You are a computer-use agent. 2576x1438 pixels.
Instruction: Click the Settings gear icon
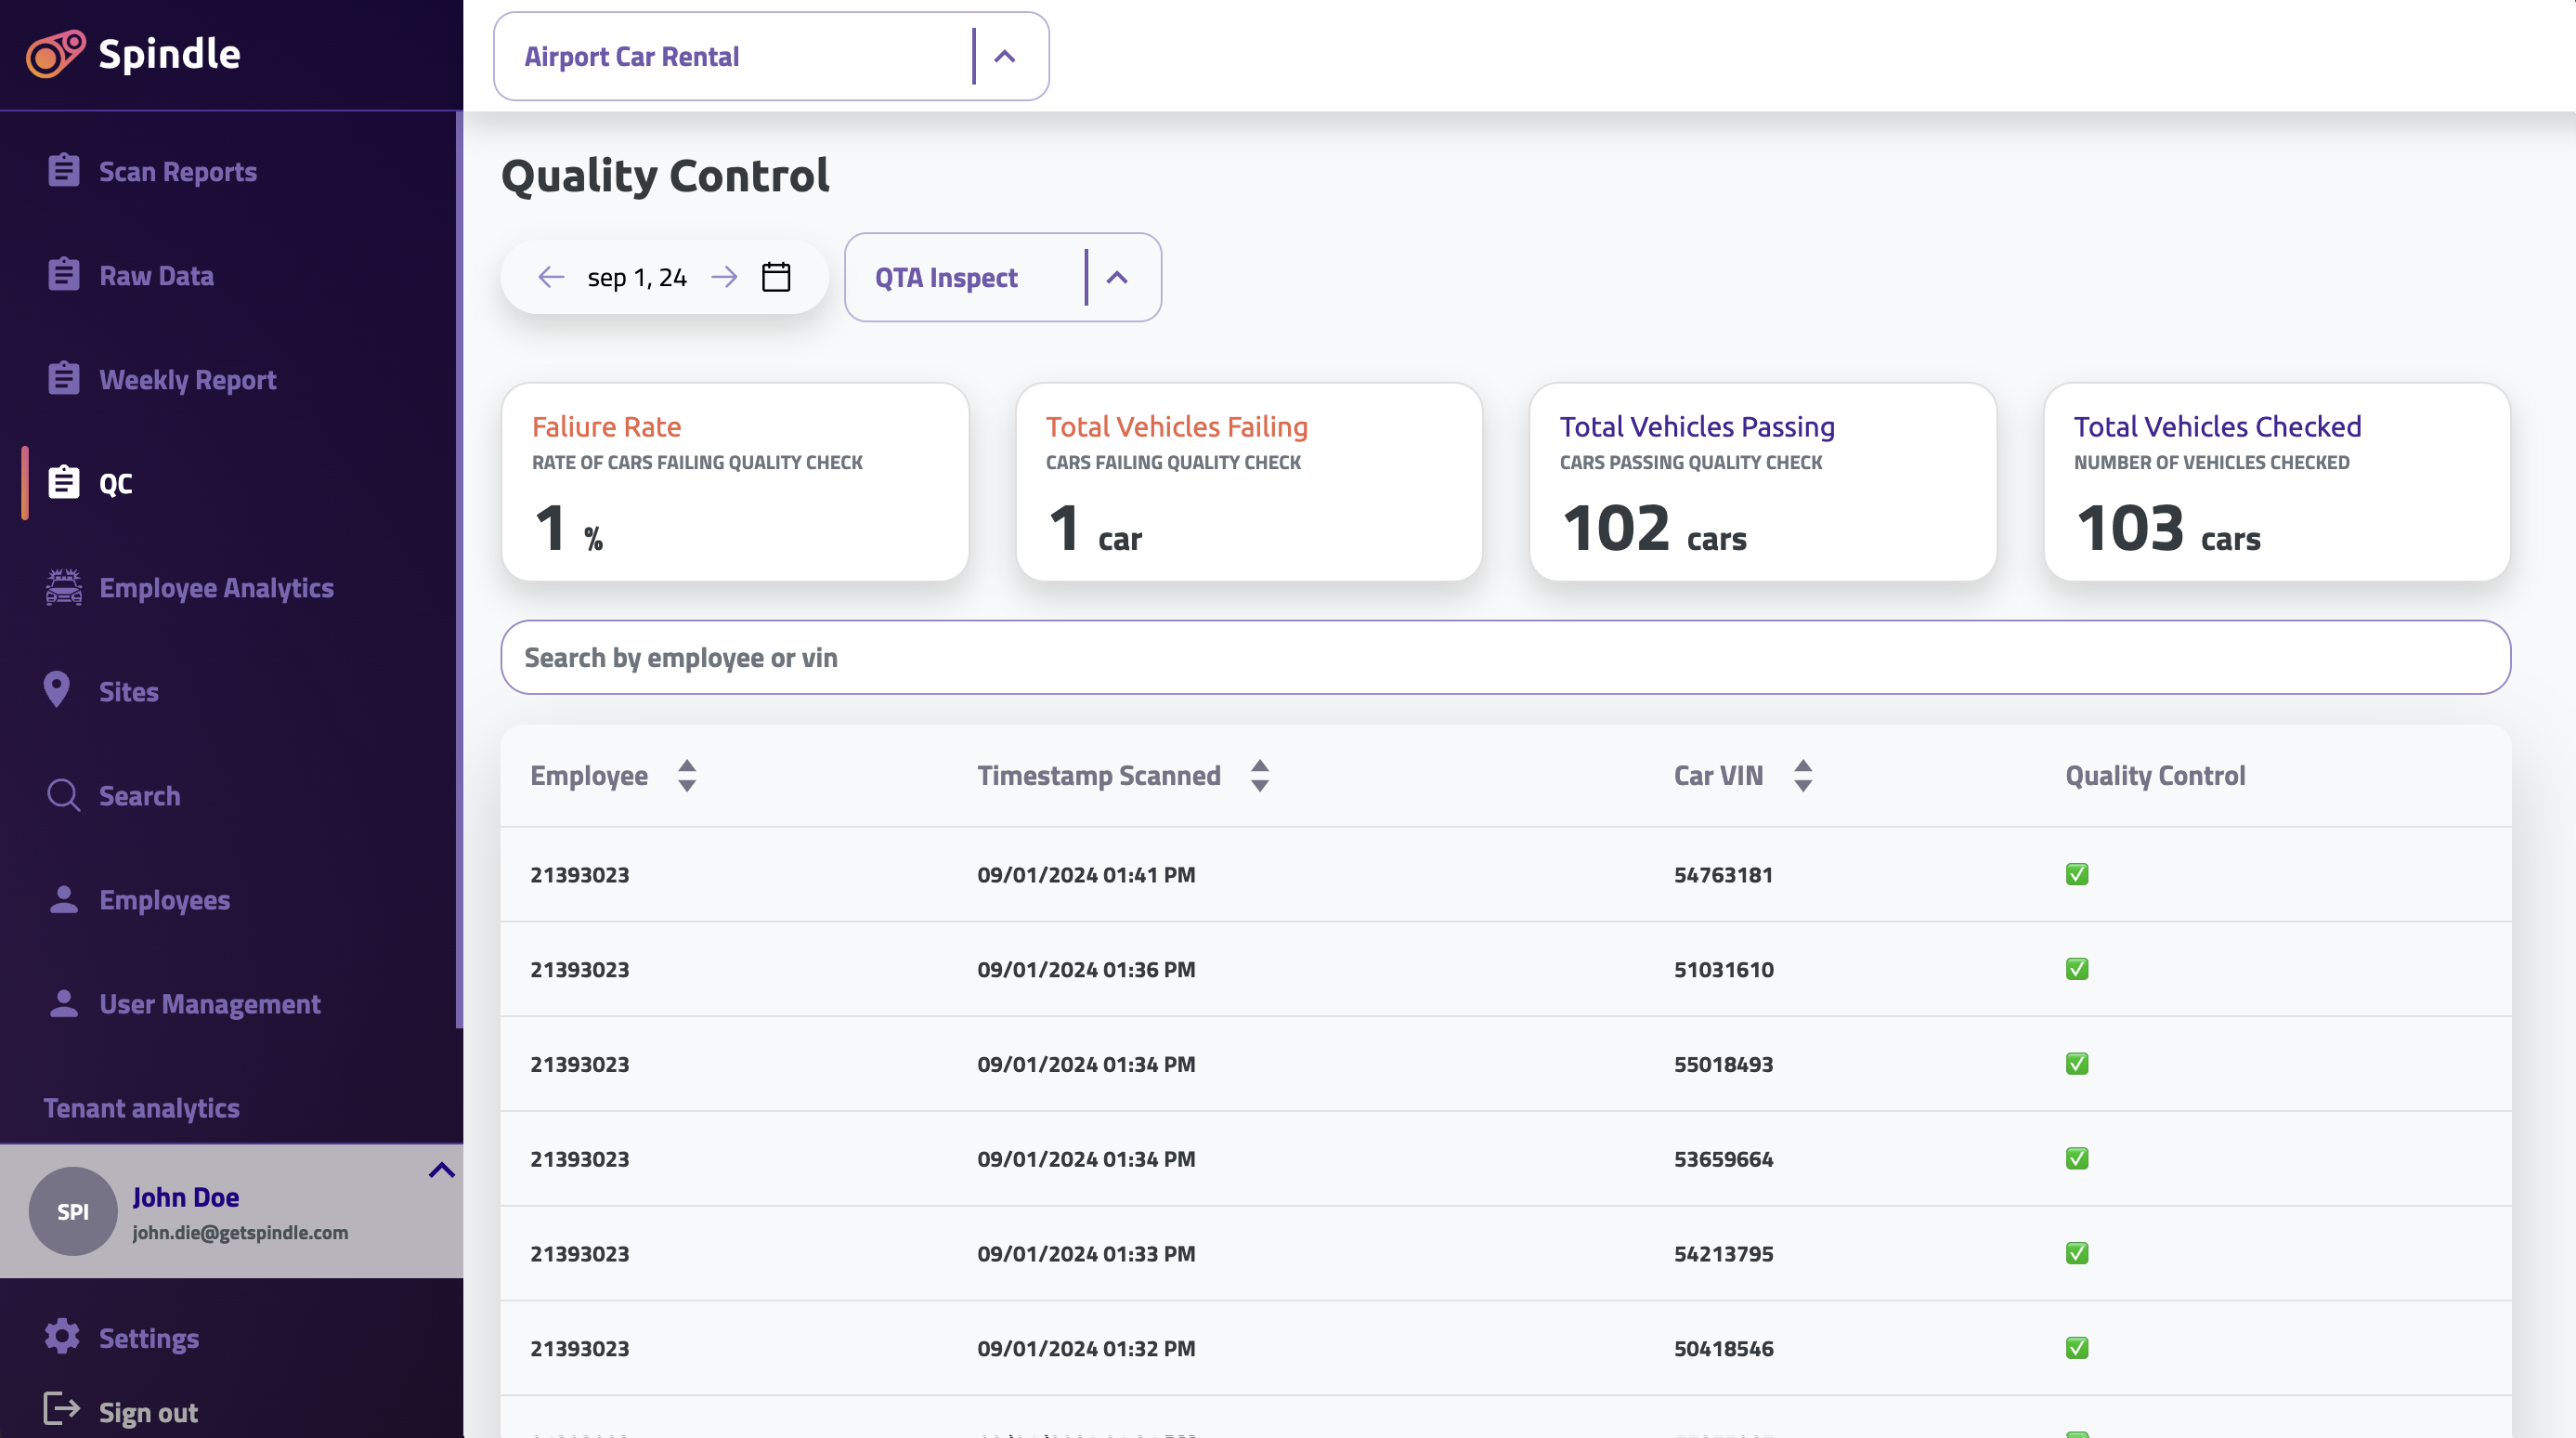tap(61, 1337)
